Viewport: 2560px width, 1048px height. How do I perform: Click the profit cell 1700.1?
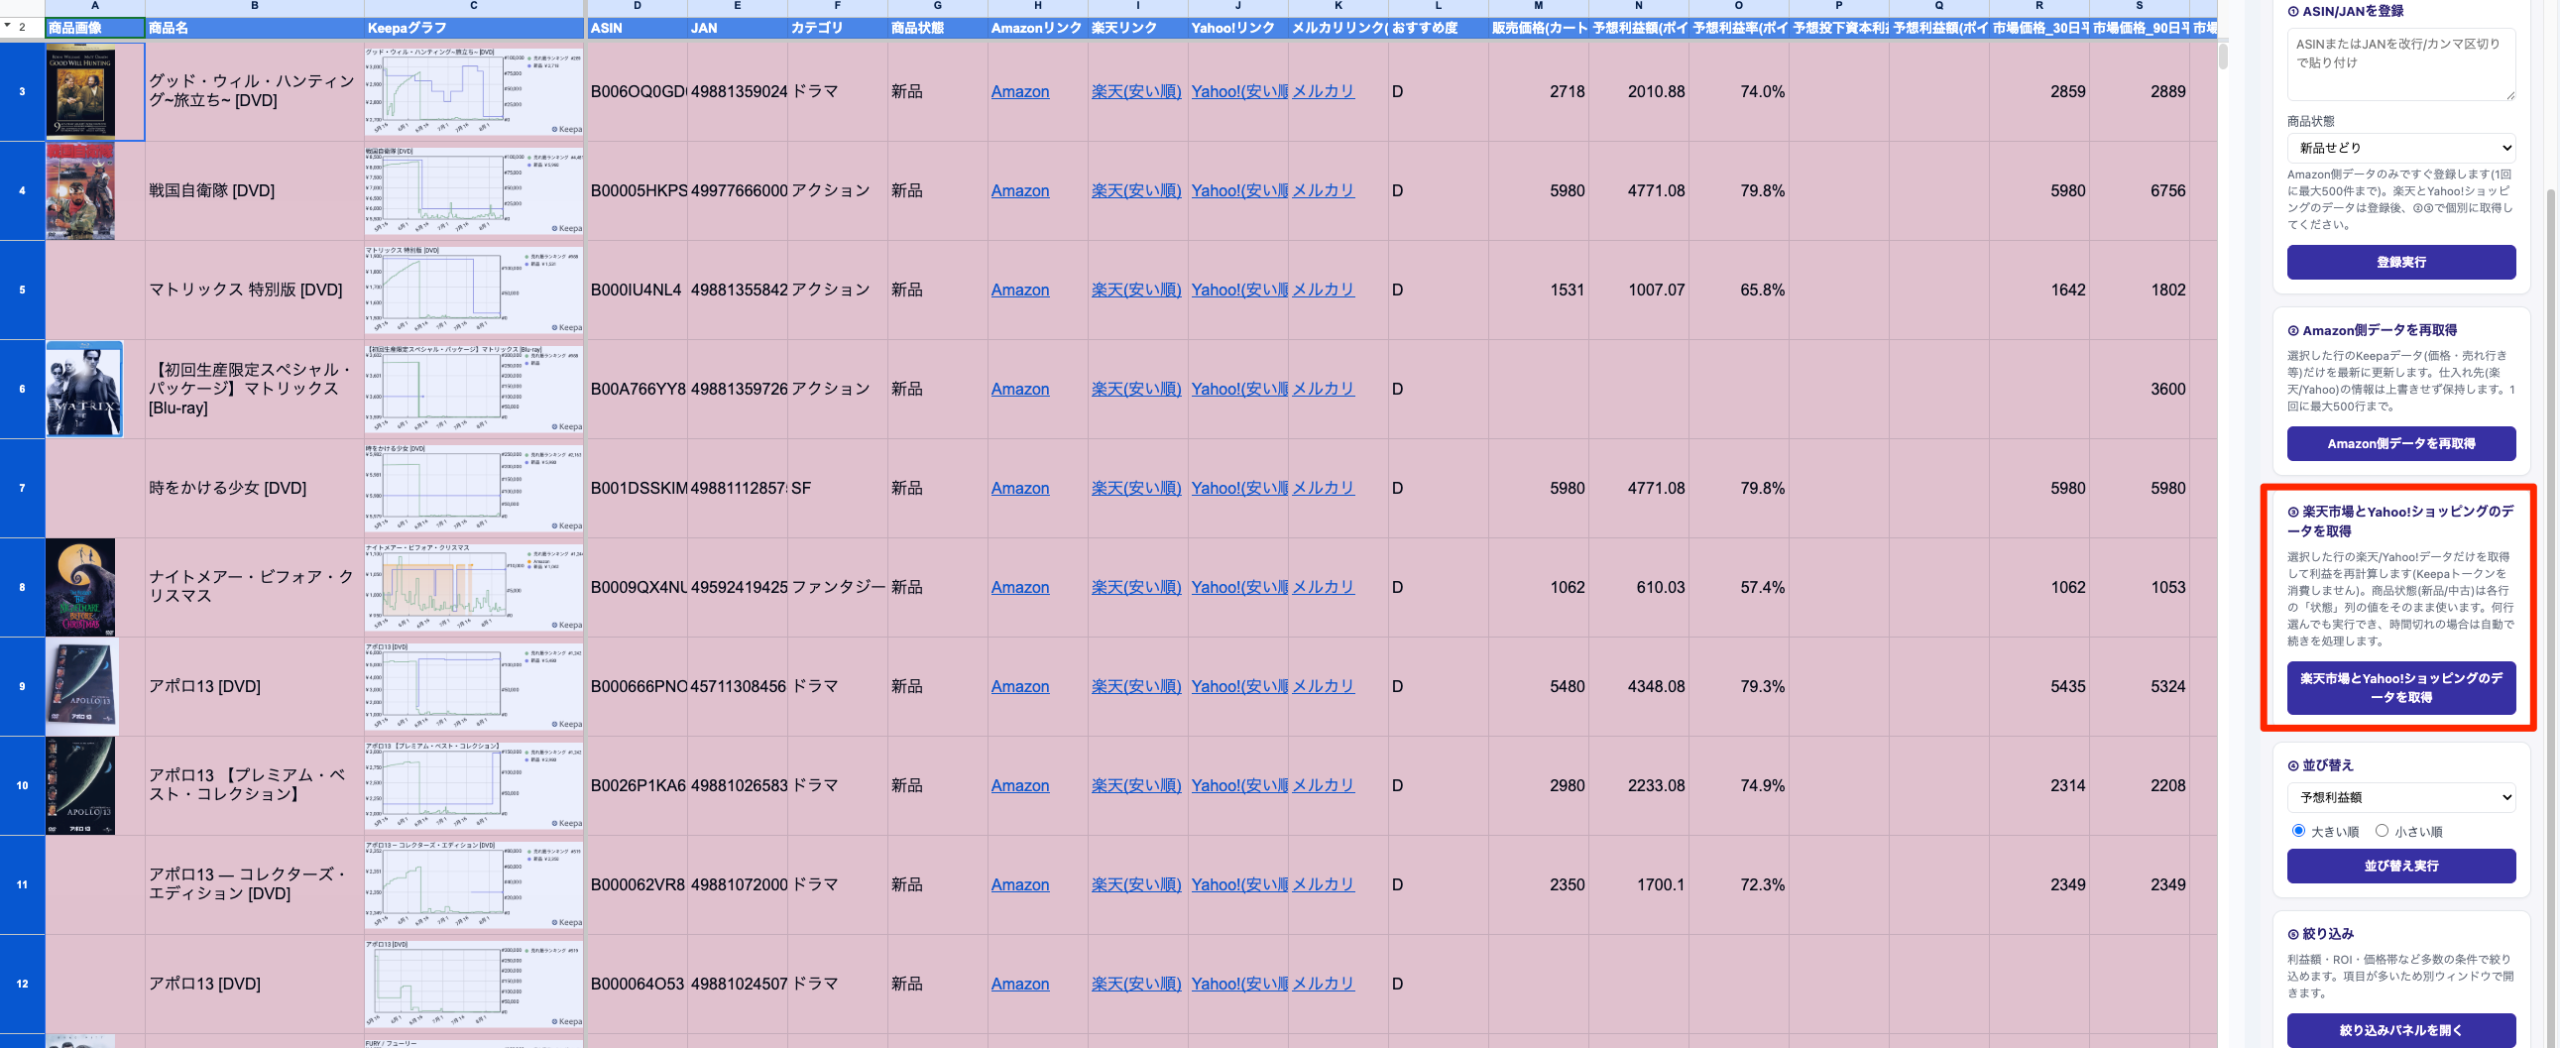[x=1638, y=885]
